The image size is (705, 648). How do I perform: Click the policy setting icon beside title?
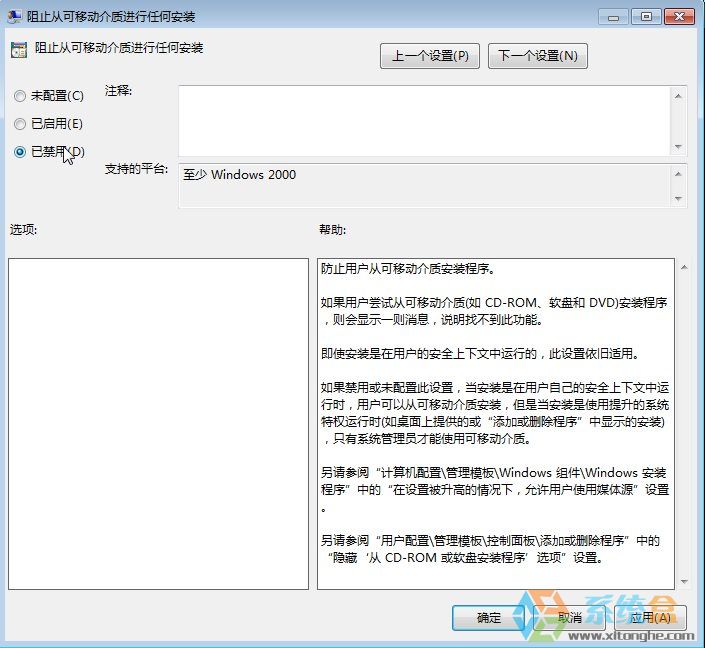(x=19, y=50)
